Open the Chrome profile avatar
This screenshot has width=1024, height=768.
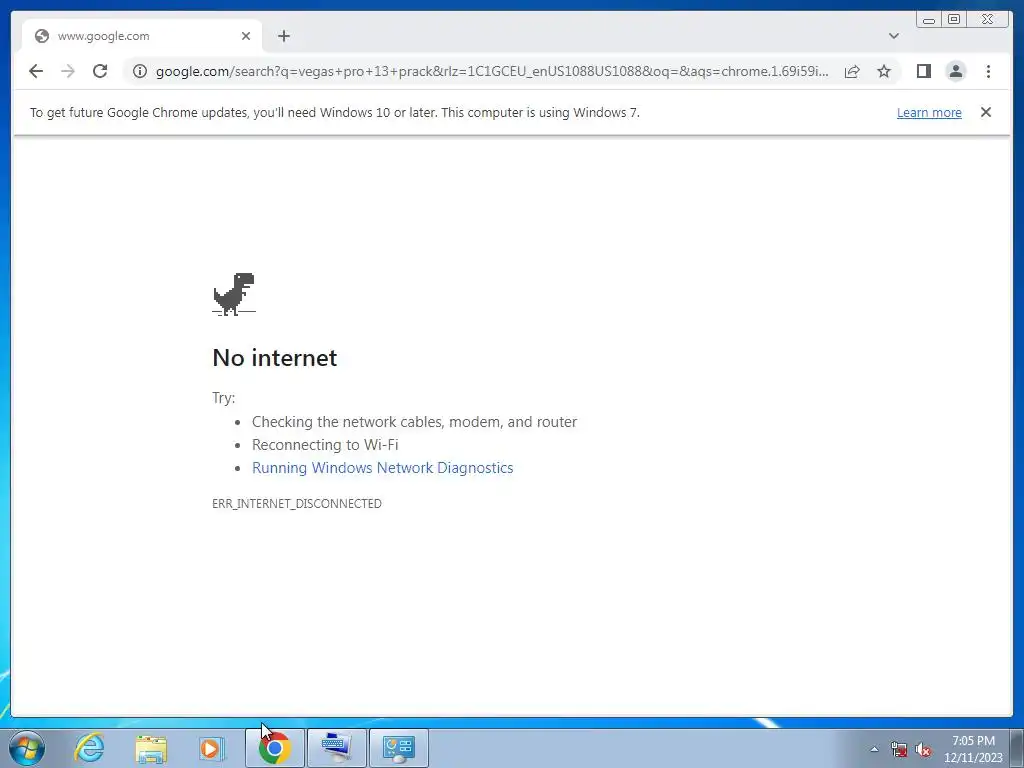955,71
